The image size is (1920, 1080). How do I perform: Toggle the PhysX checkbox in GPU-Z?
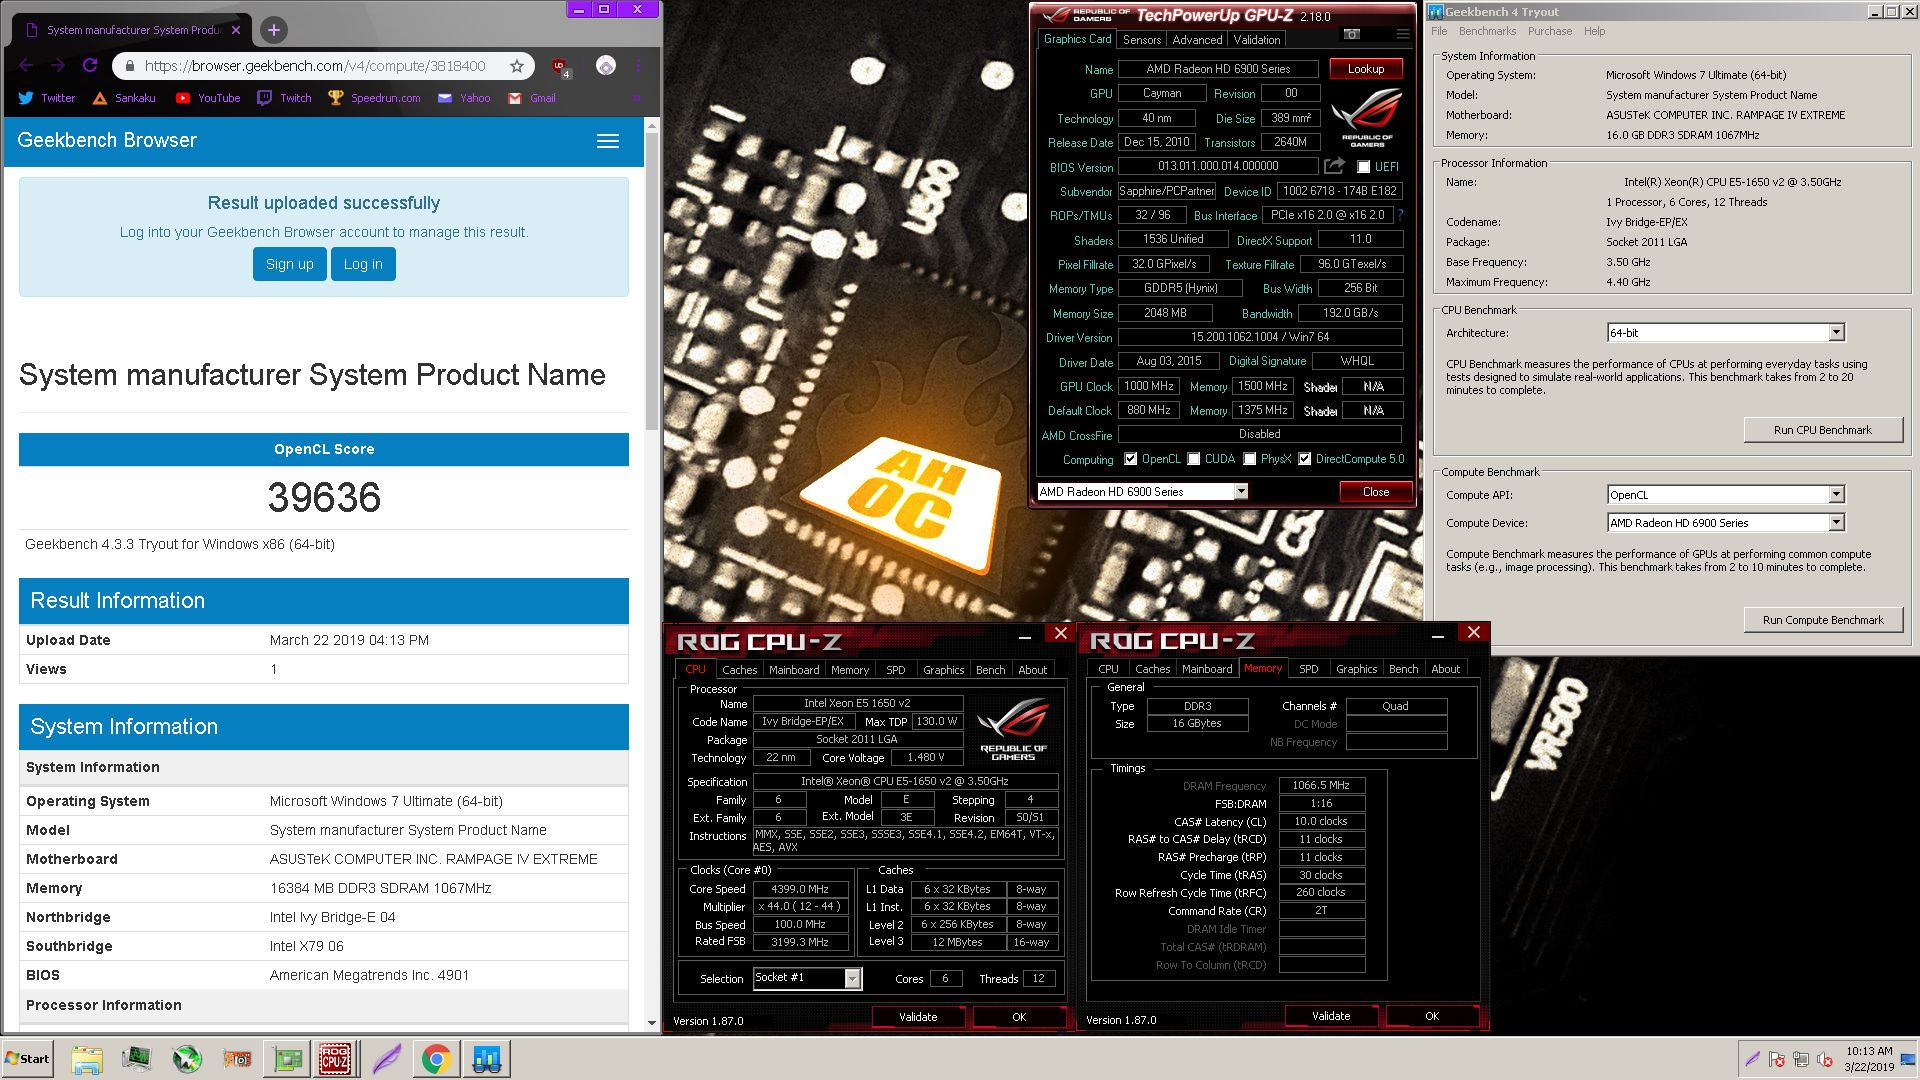click(x=1250, y=459)
